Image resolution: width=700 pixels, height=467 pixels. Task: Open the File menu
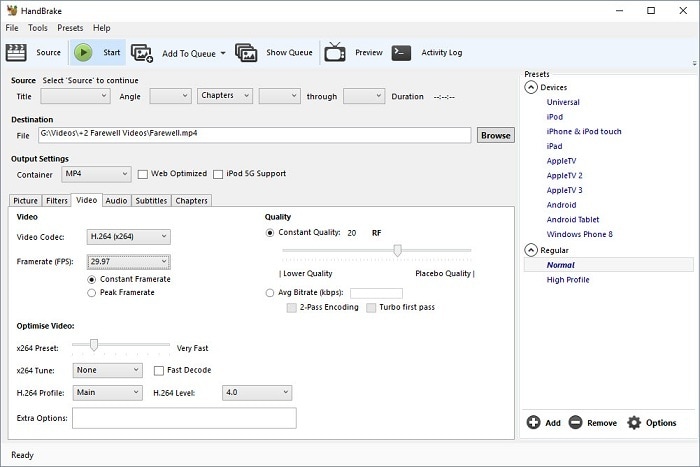[x=12, y=28]
